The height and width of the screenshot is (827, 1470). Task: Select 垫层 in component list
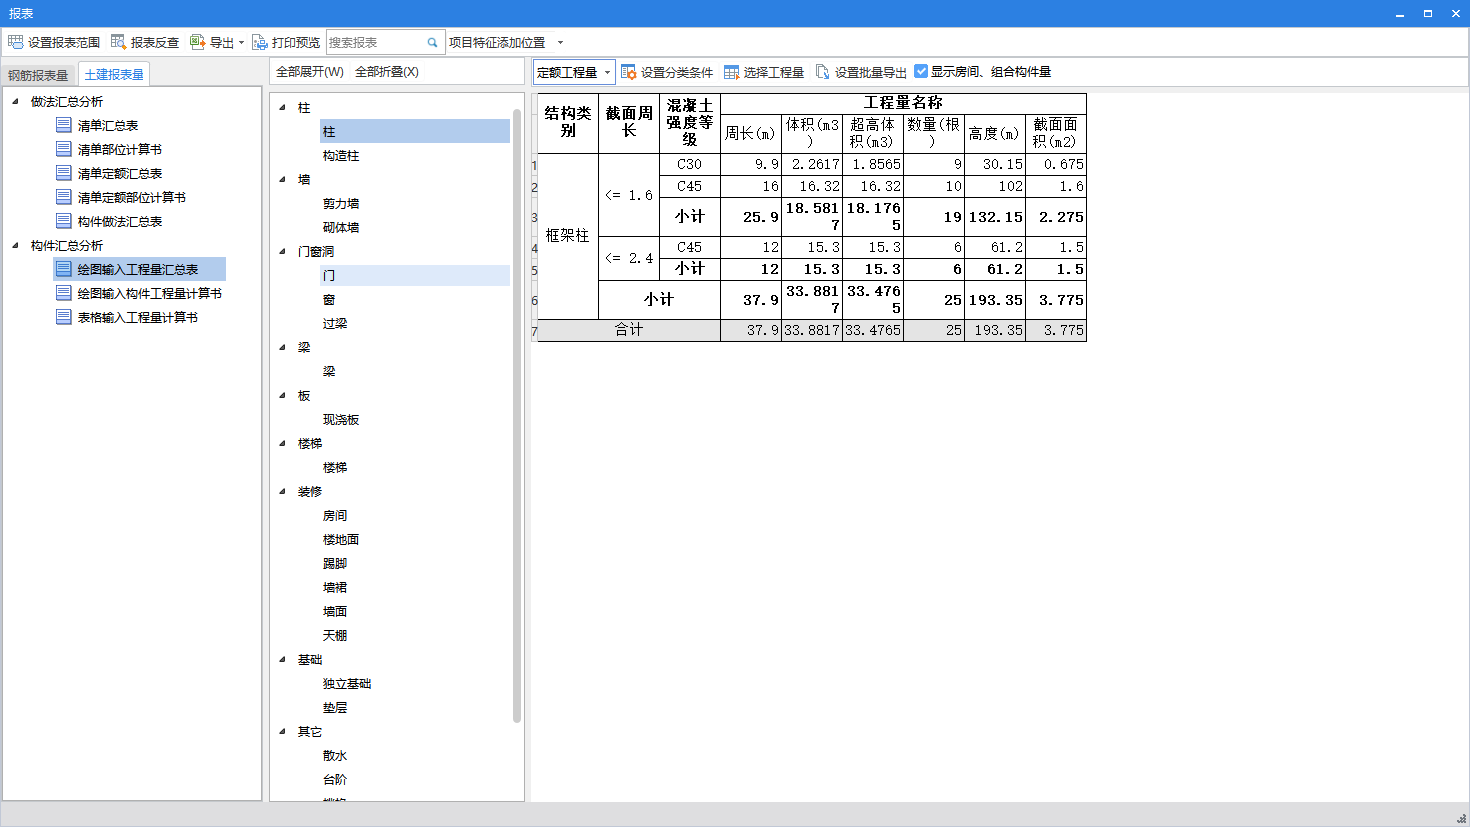(x=335, y=708)
